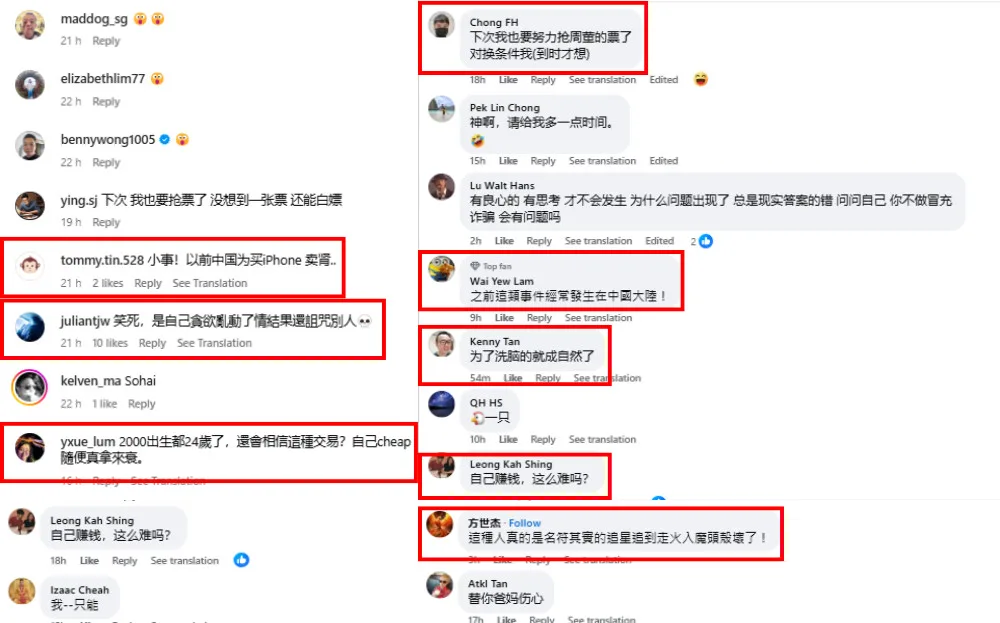Like Pek Lin Chong's comment
Screen dimensions: 1000x623
point(508,161)
